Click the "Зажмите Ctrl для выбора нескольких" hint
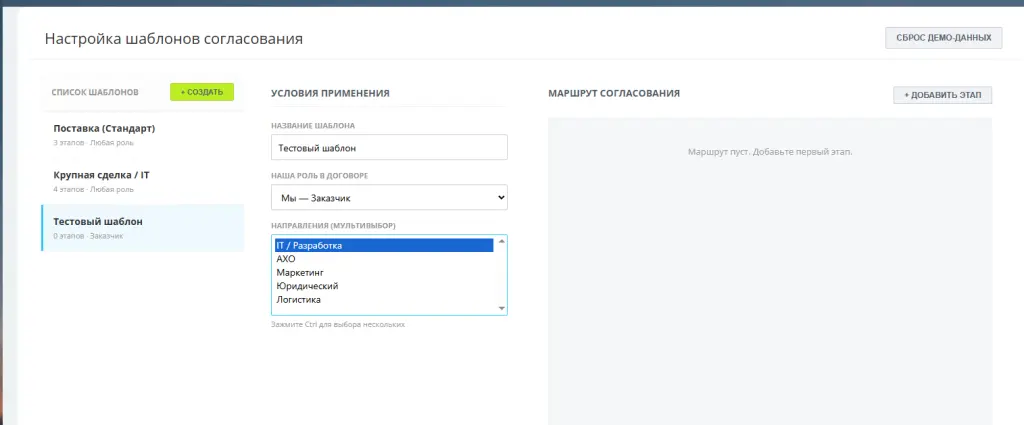 [338, 325]
